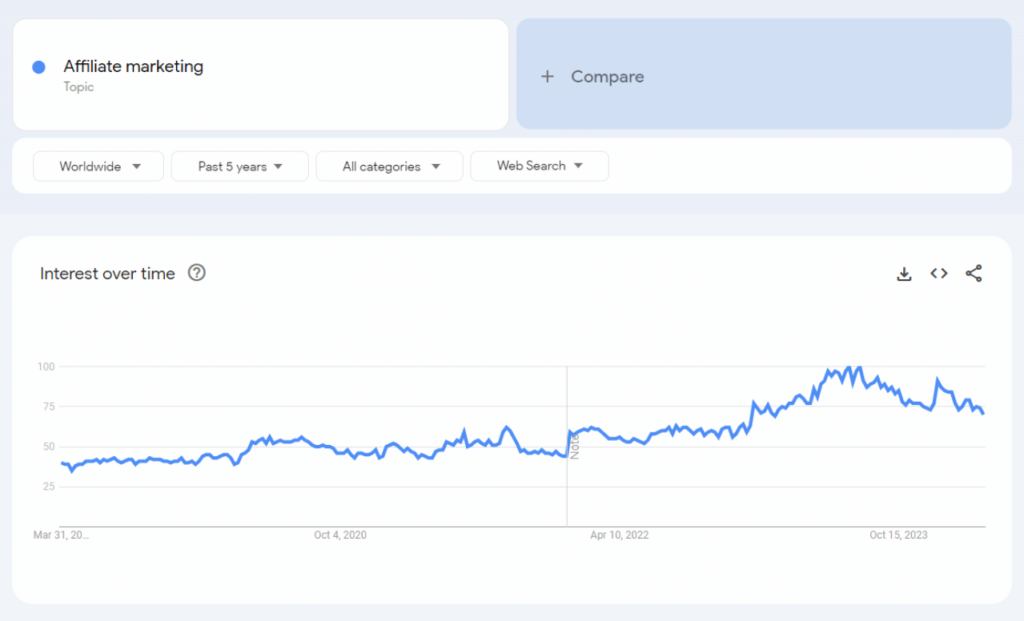Click the 75 value on the y-axis
The width and height of the screenshot is (1024, 621).
point(48,407)
